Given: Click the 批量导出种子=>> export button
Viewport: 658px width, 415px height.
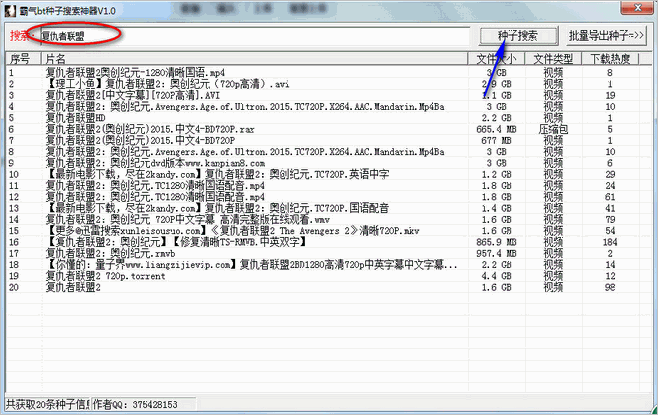Looking at the screenshot, I should [606, 36].
